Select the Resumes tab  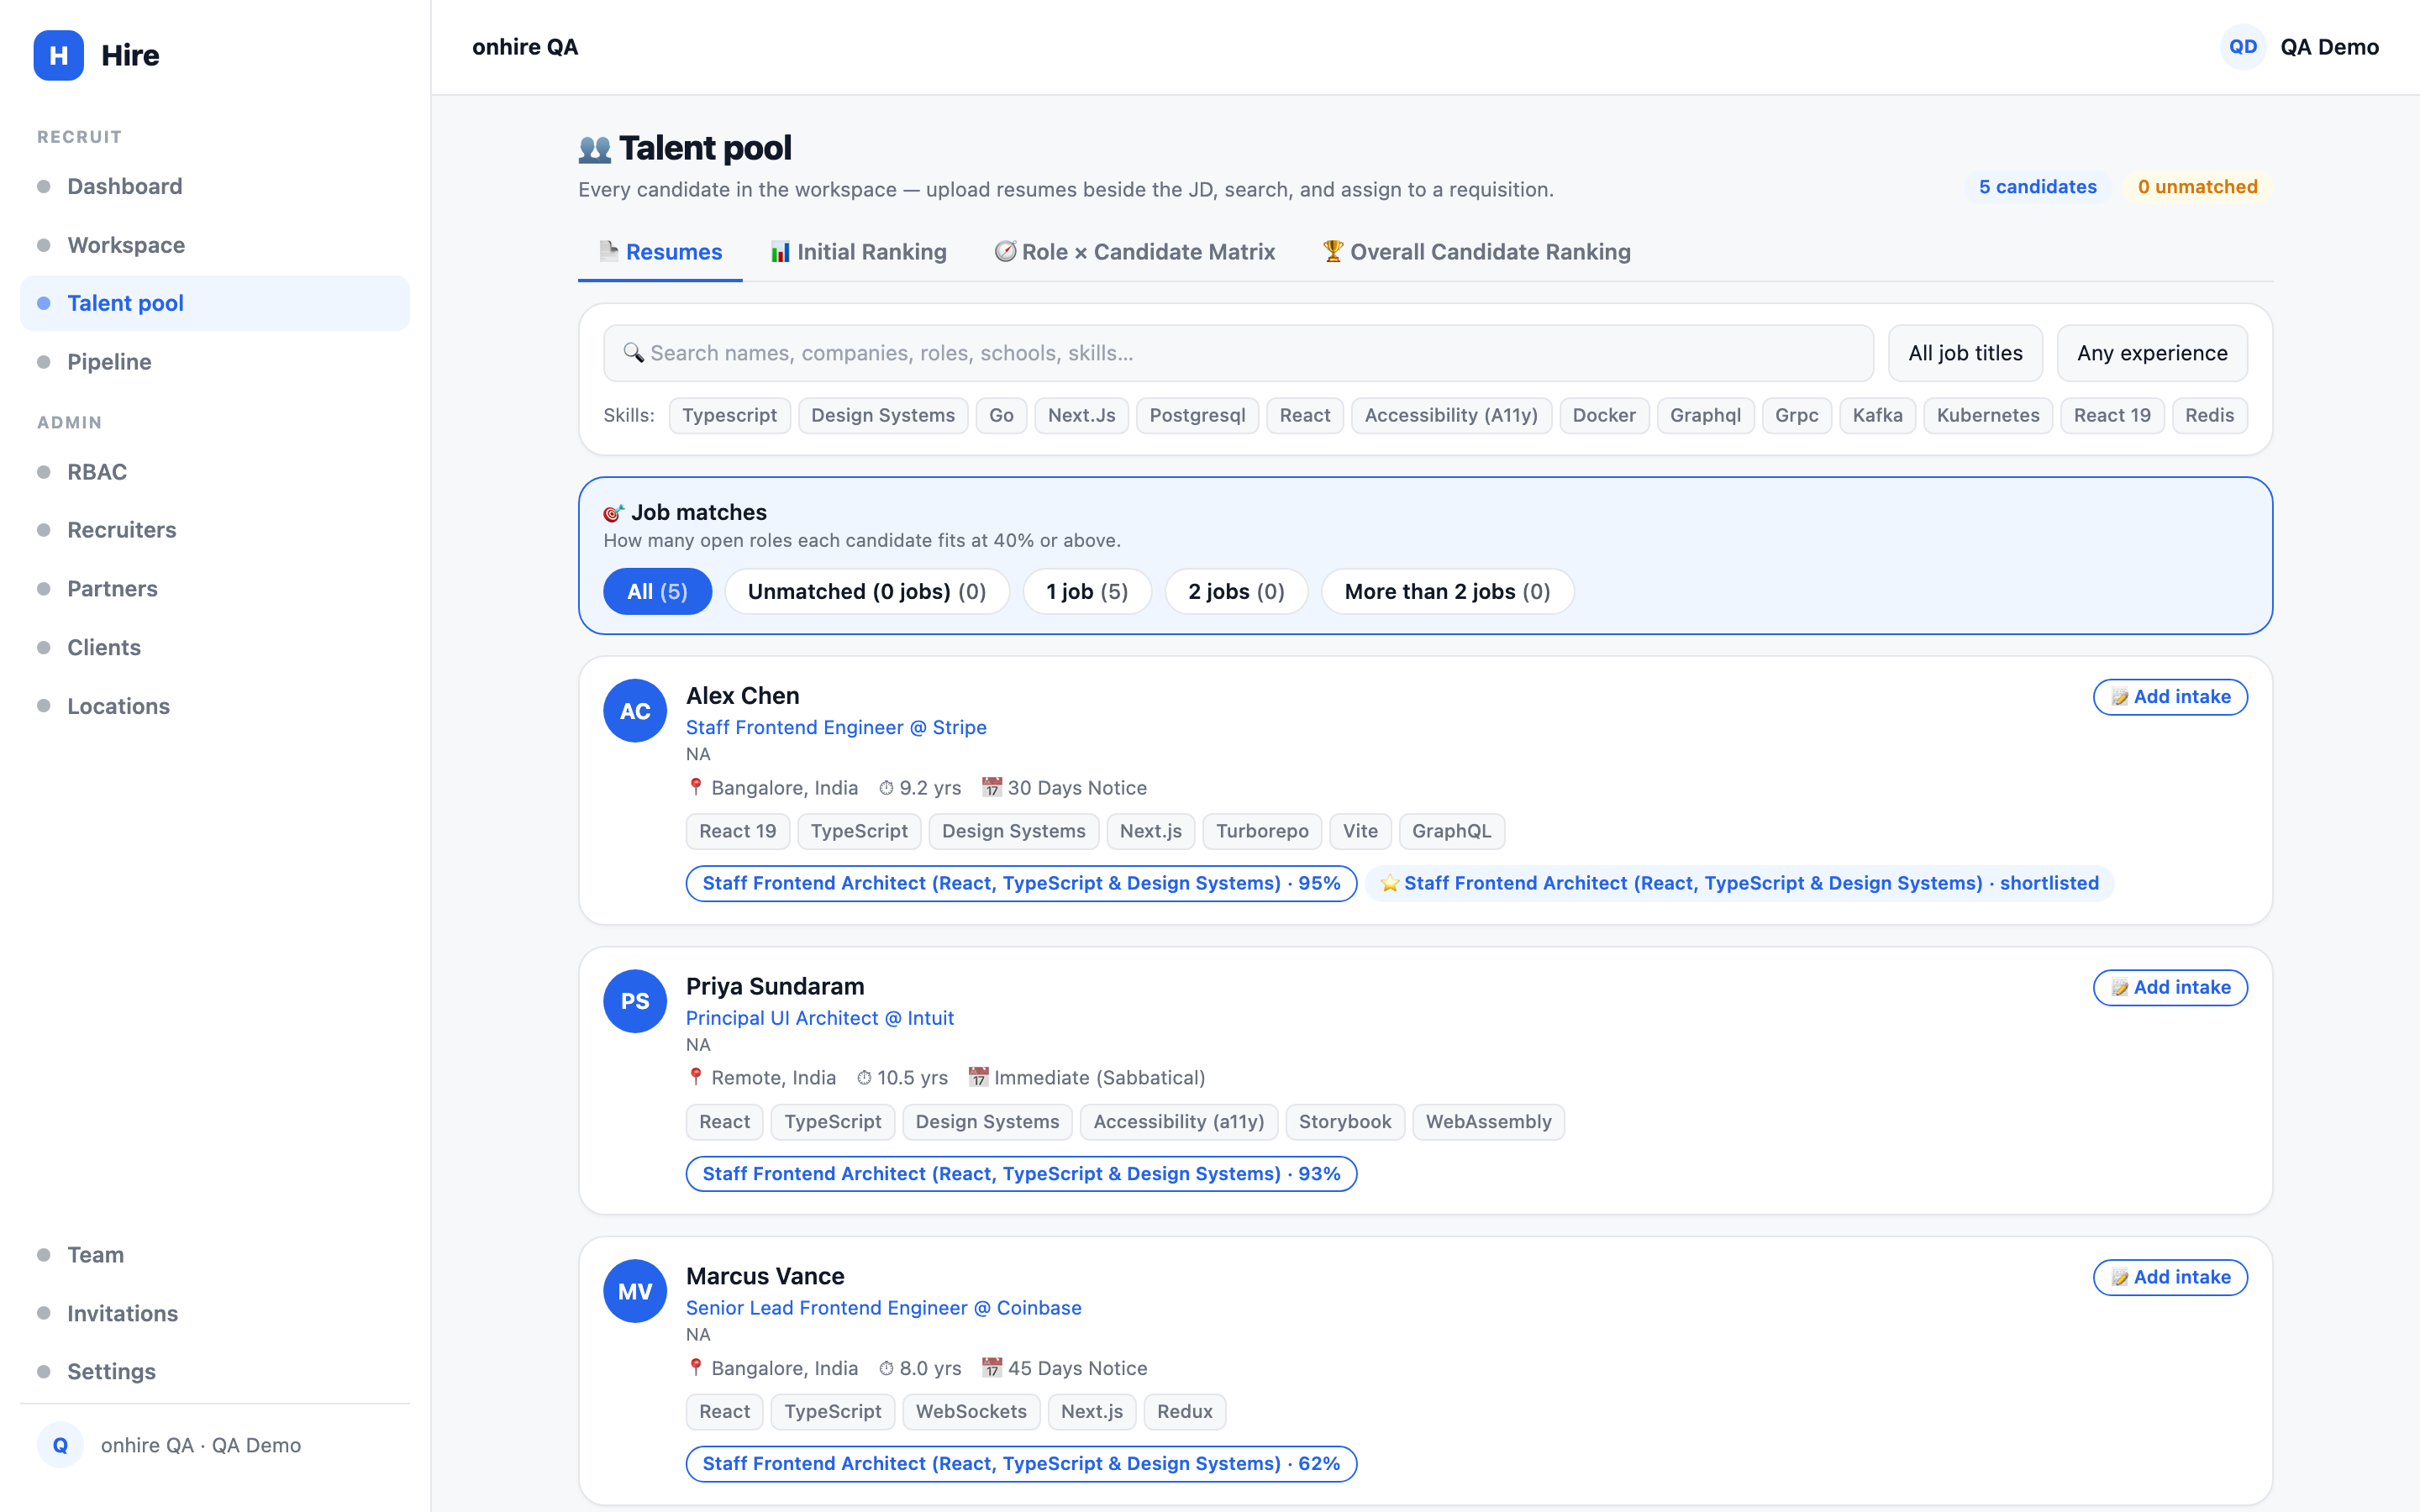(660, 252)
